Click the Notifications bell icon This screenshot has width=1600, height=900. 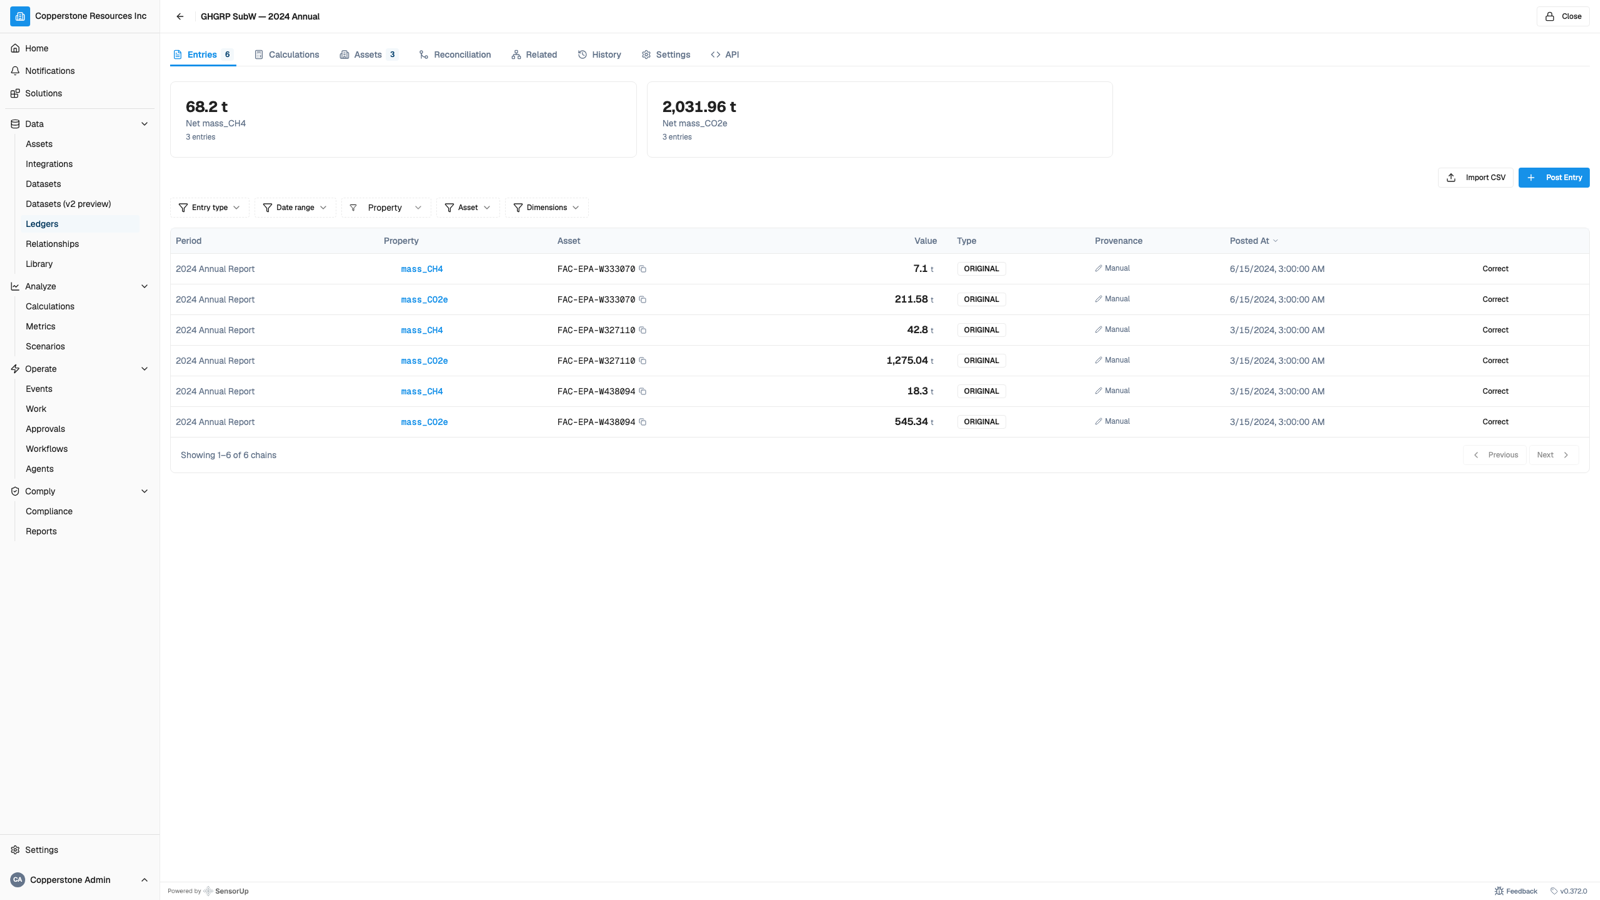(x=15, y=71)
